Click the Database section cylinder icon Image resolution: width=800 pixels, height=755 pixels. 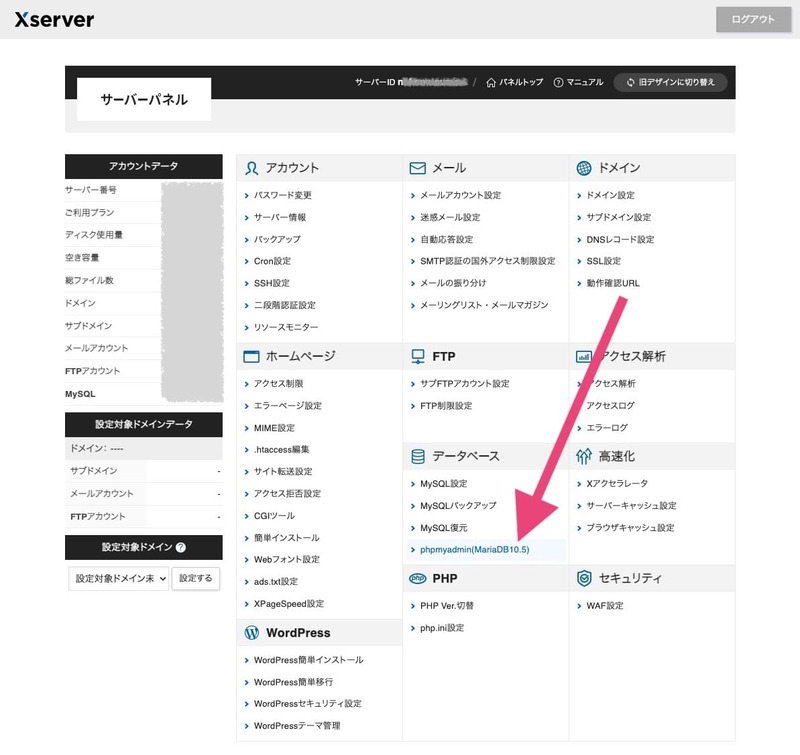(418, 456)
